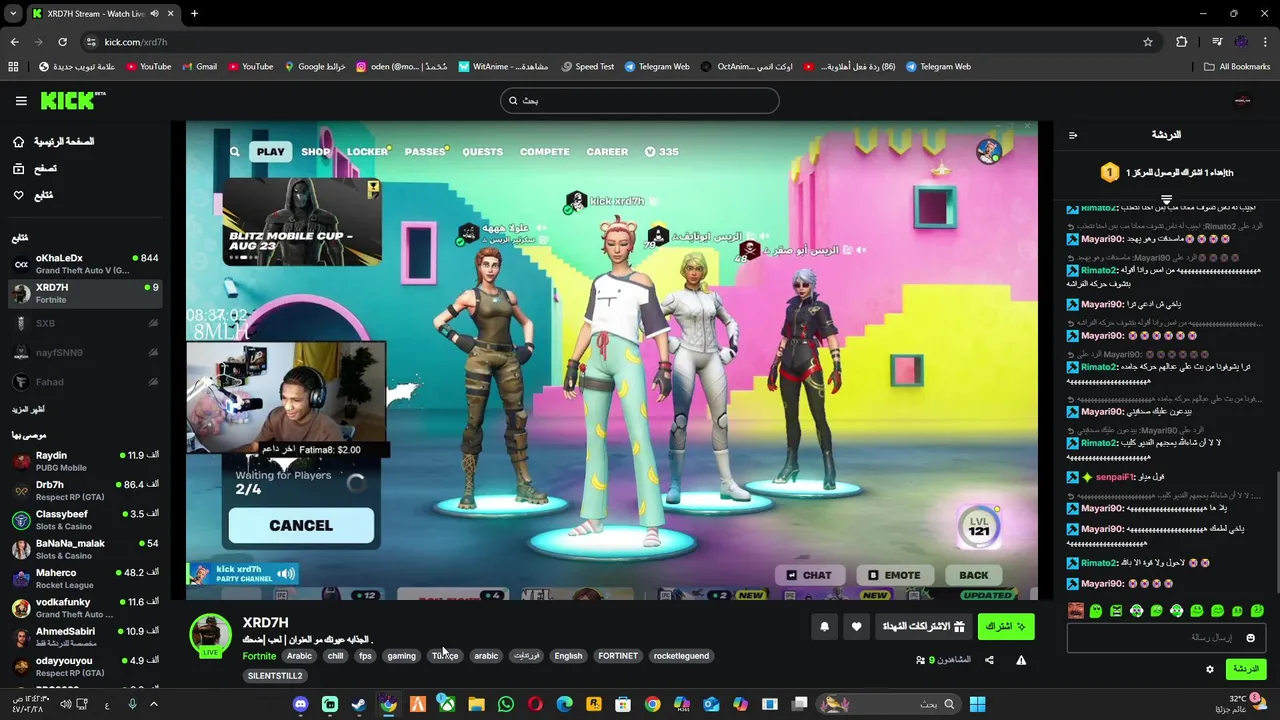Click the FORTNITE stream tag
The image size is (1280, 720).
point(618,656)
